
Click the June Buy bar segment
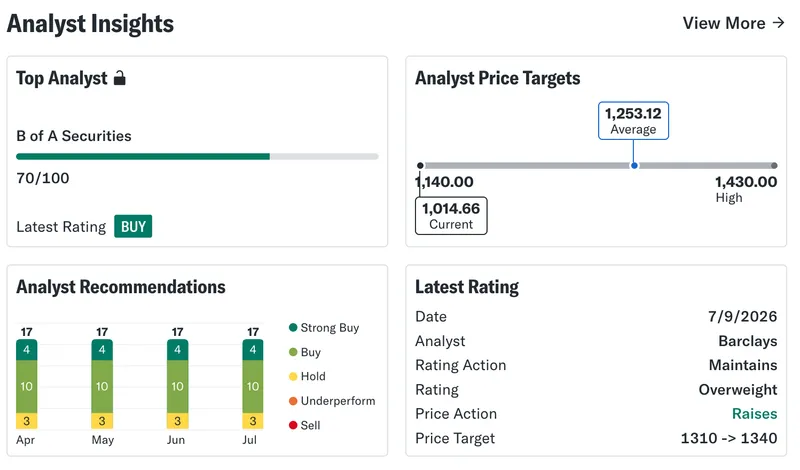(x=178, y=386)
